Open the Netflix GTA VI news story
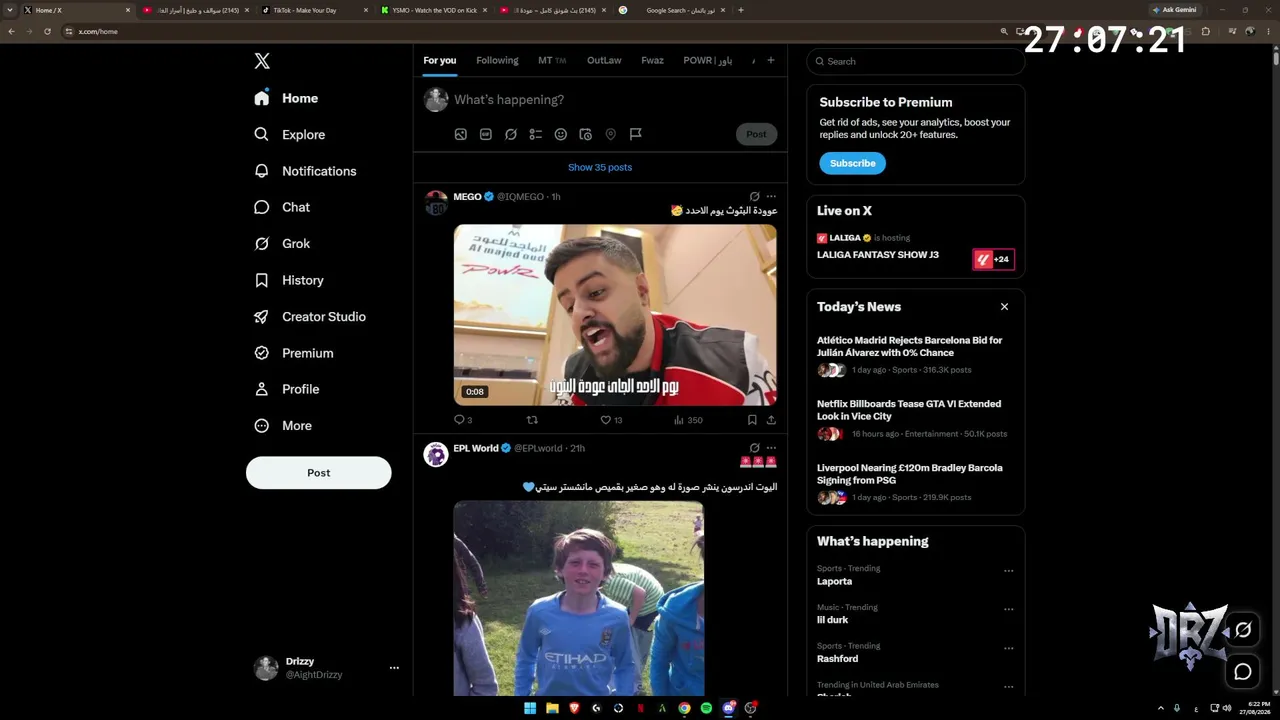This screenshot has width=1280, height=720. pos(915,421)
